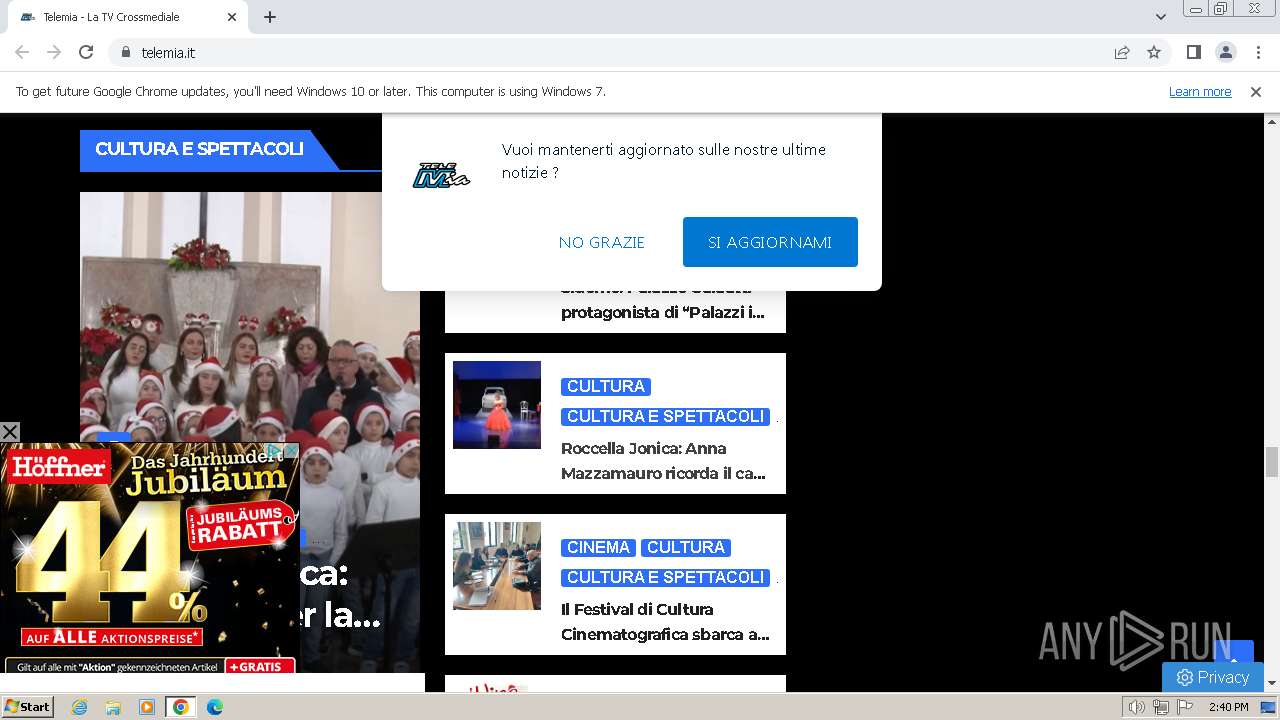The width and height of the screenshot is (1280, 720).
Task: Open Windows Explorer folder from taskbar
Action: [x=113, y=707]
